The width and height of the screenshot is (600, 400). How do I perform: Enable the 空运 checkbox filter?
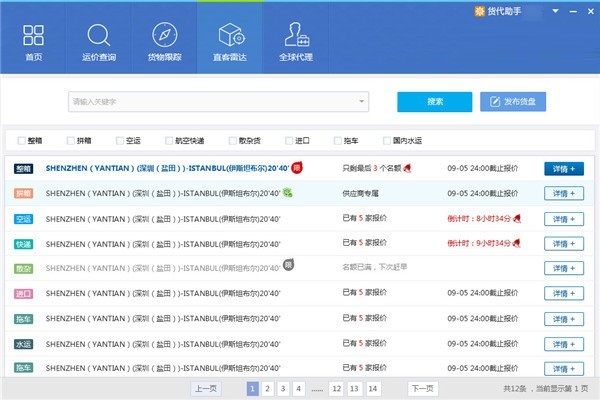click(120, 141)
